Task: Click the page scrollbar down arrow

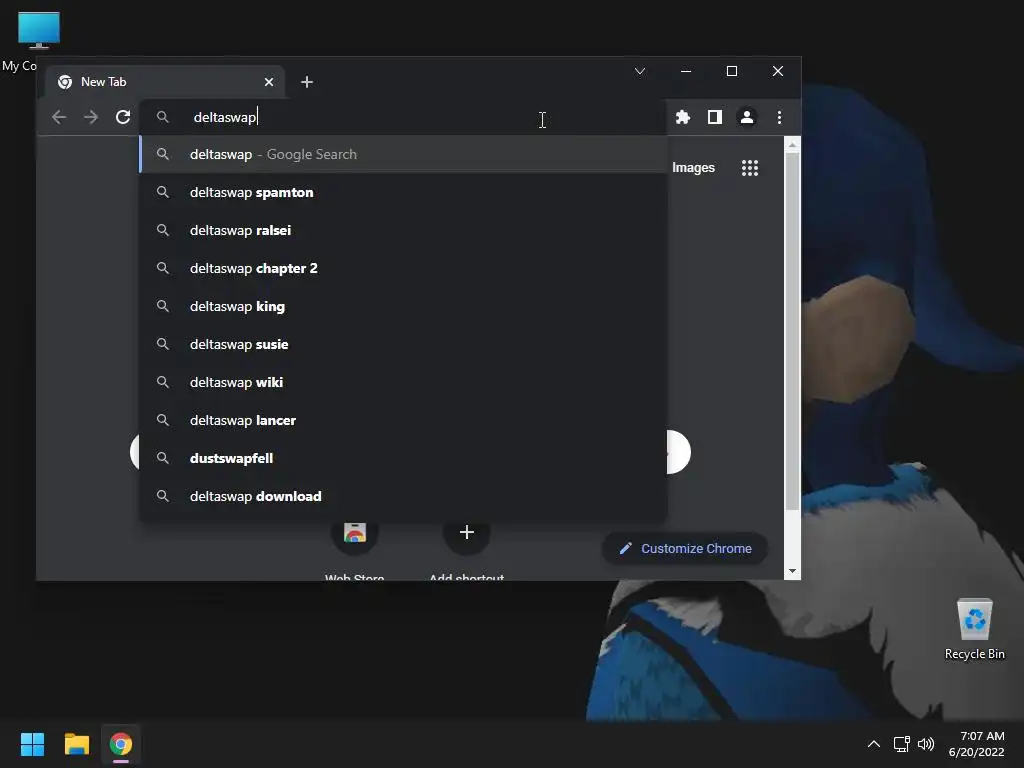Action: point(792,571)
